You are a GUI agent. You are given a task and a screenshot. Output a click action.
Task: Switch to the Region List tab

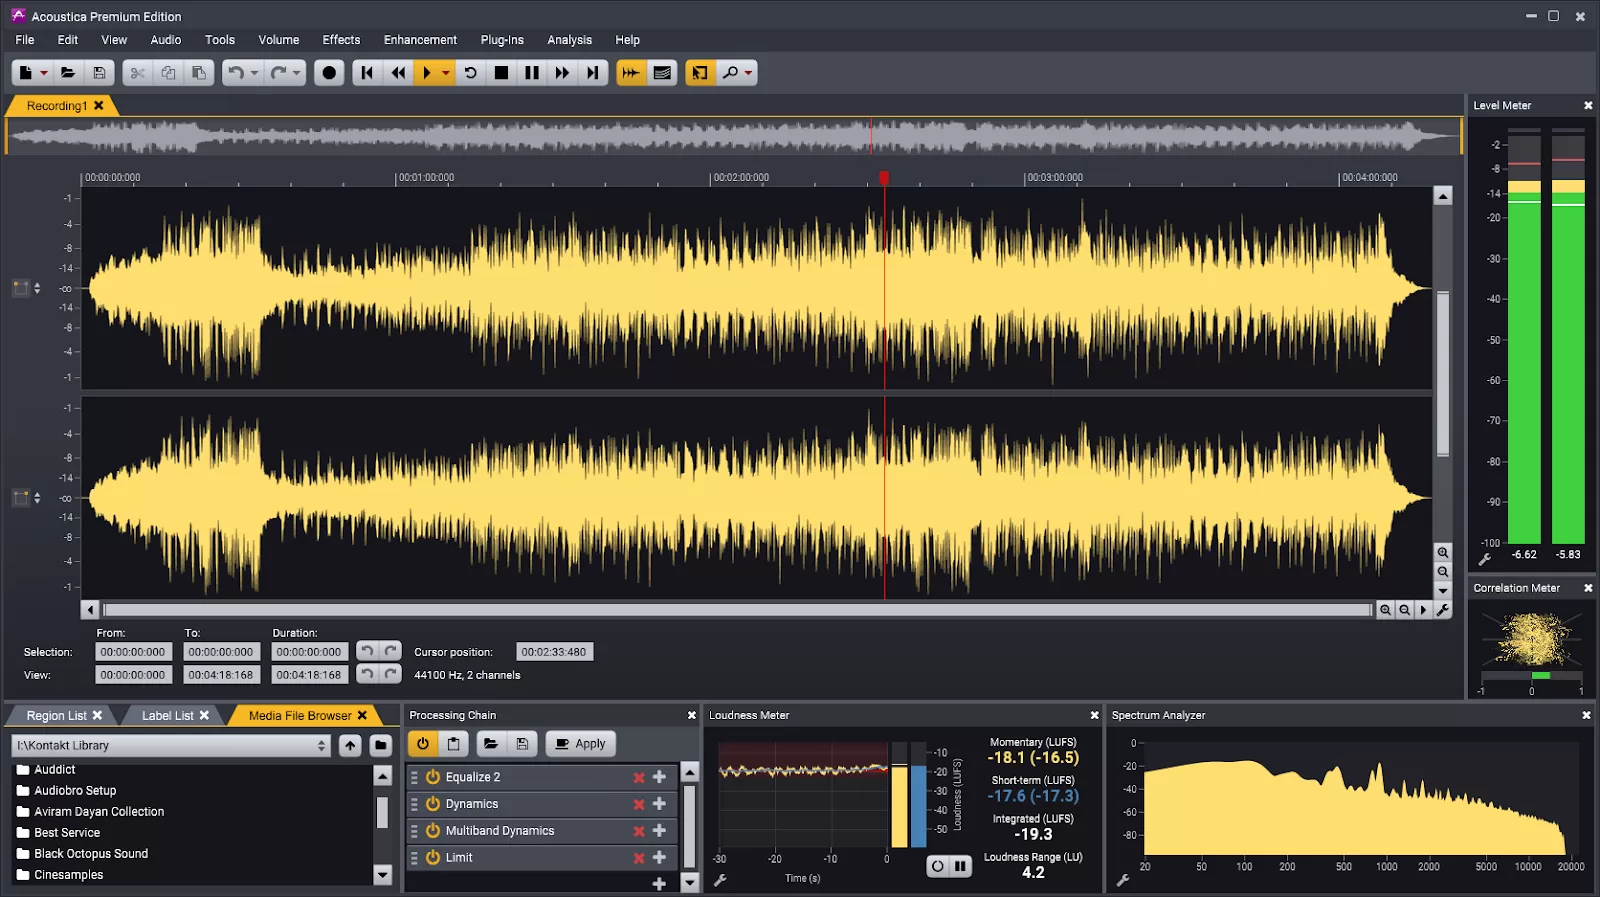coord(56,716)
